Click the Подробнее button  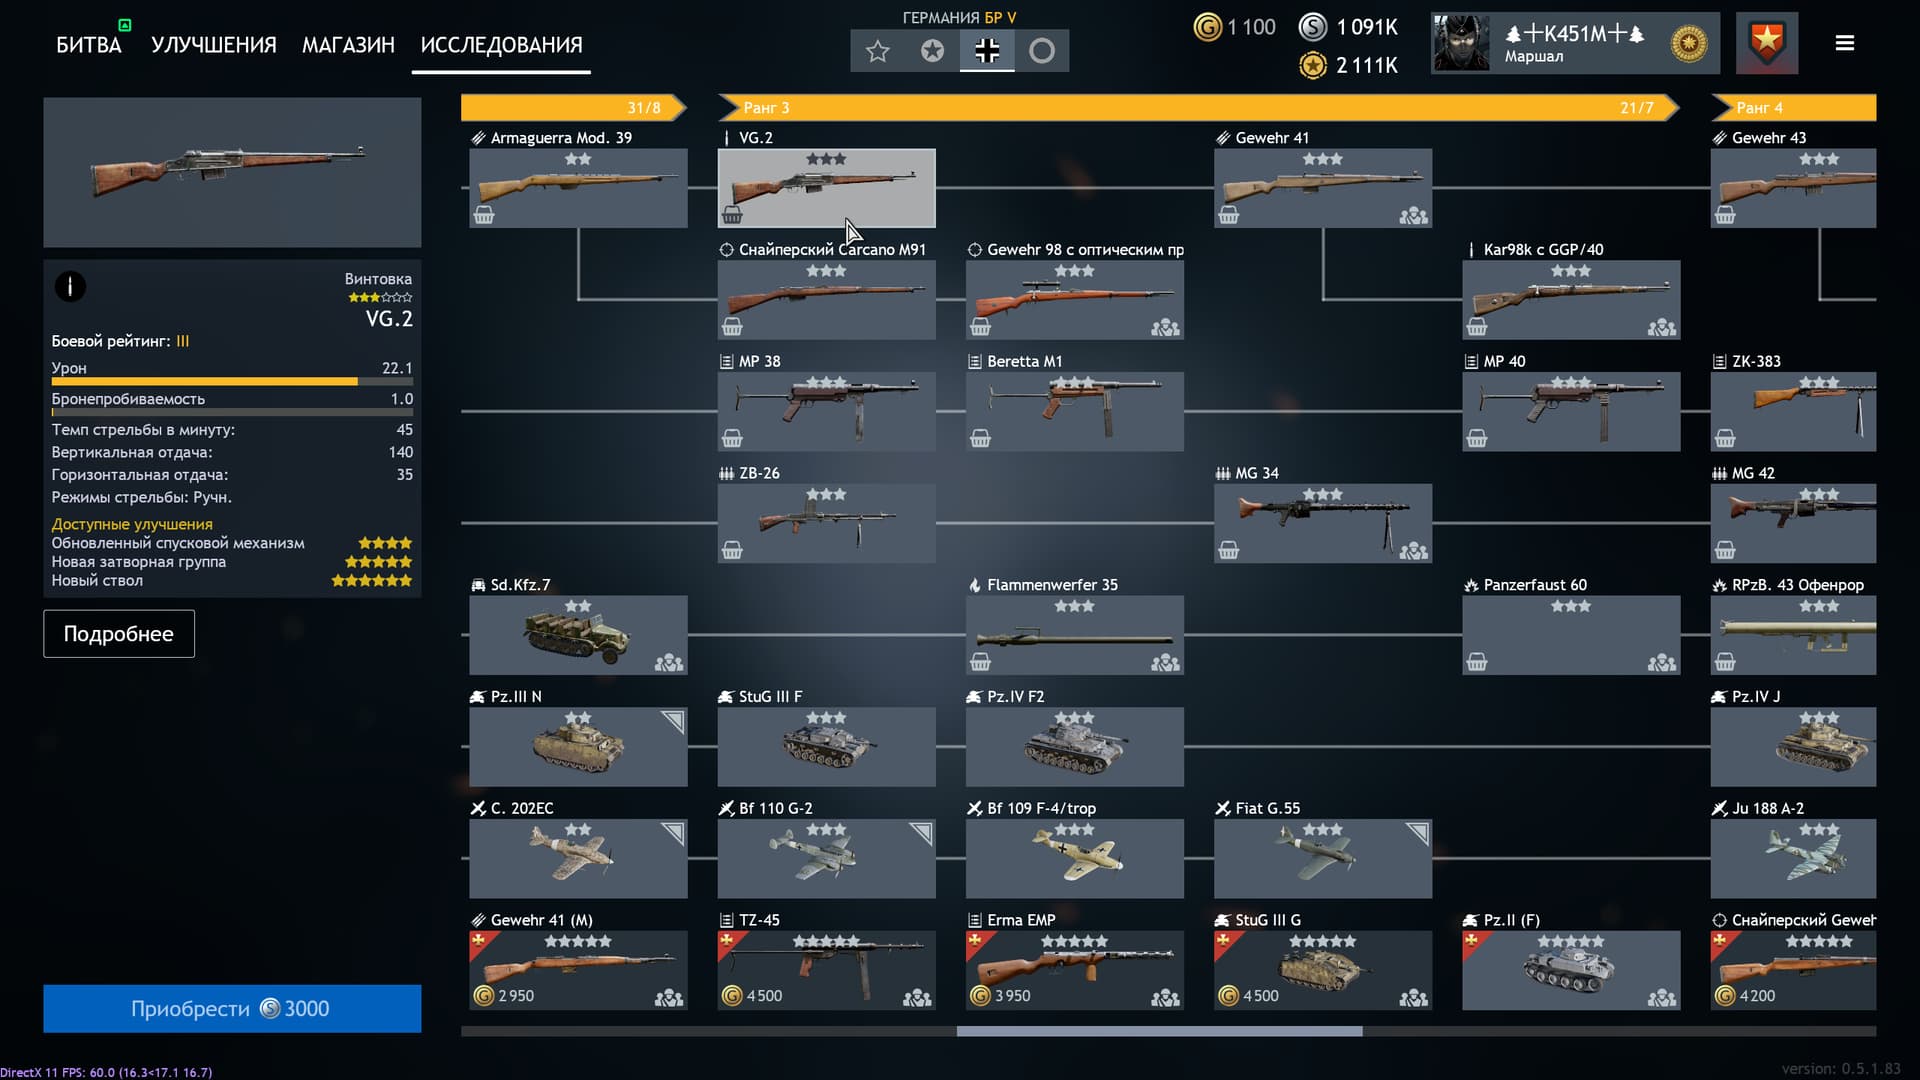tap(119, 634)
